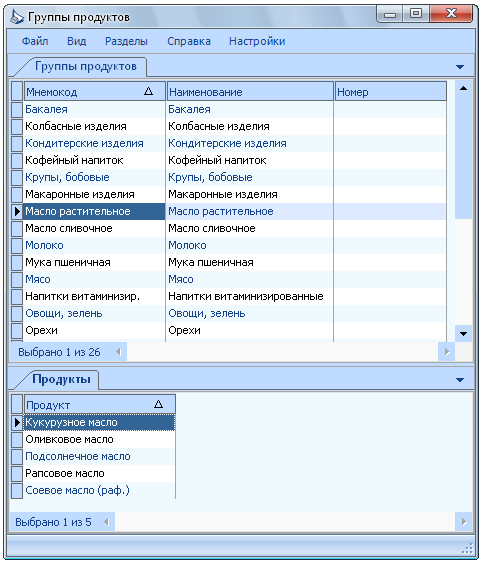Click right arrow on groups horizontal scrollbar
Screen dimensions: 482x563
[446, 352]
